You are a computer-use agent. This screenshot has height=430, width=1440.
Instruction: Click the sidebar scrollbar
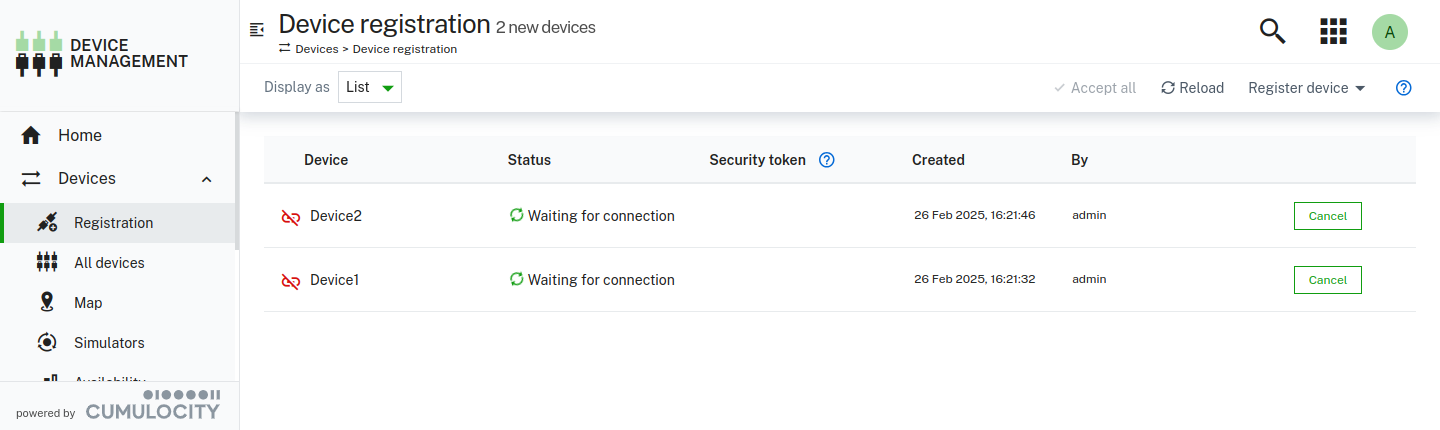coord(237,180)
